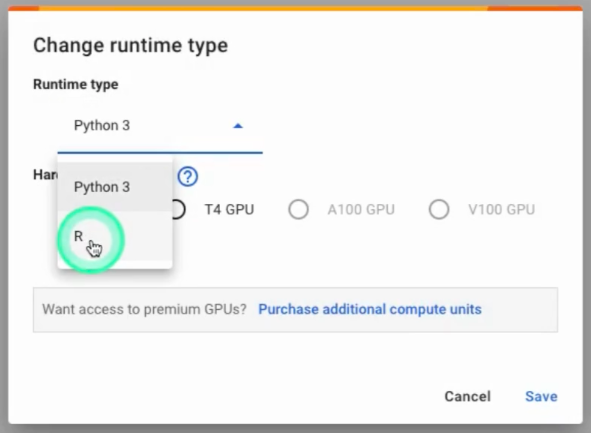Click the 'Want access to premium GPUs?' text
The image size is (591, 433).
[x=144, y=309]
